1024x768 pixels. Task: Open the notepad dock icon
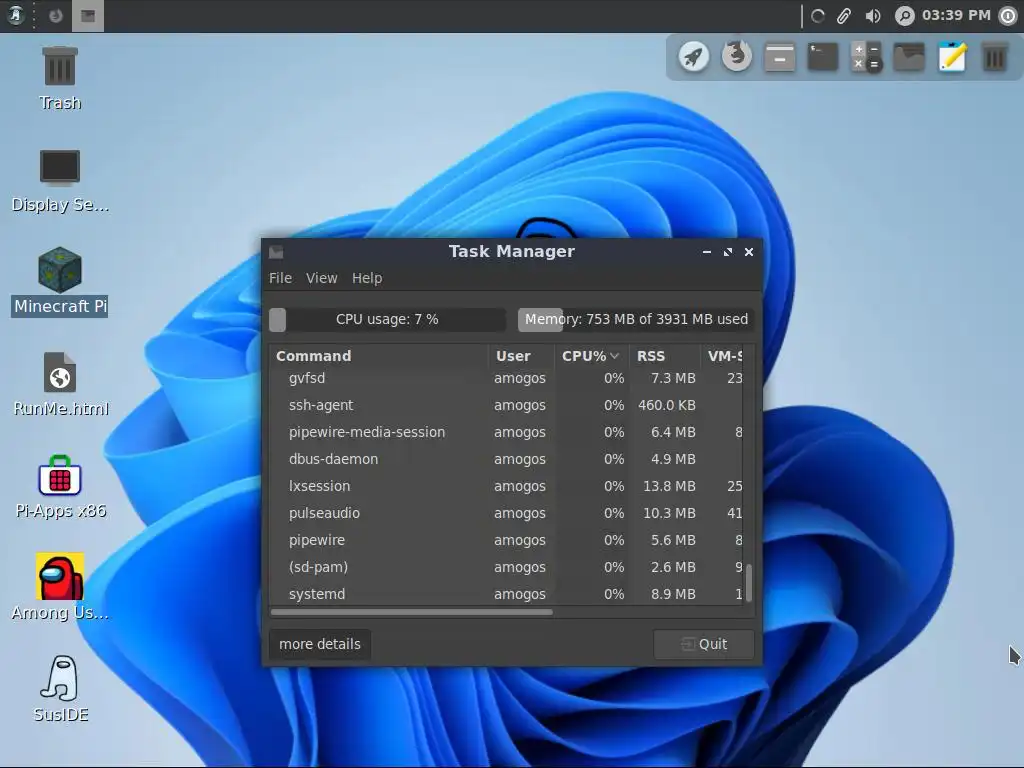952,57
